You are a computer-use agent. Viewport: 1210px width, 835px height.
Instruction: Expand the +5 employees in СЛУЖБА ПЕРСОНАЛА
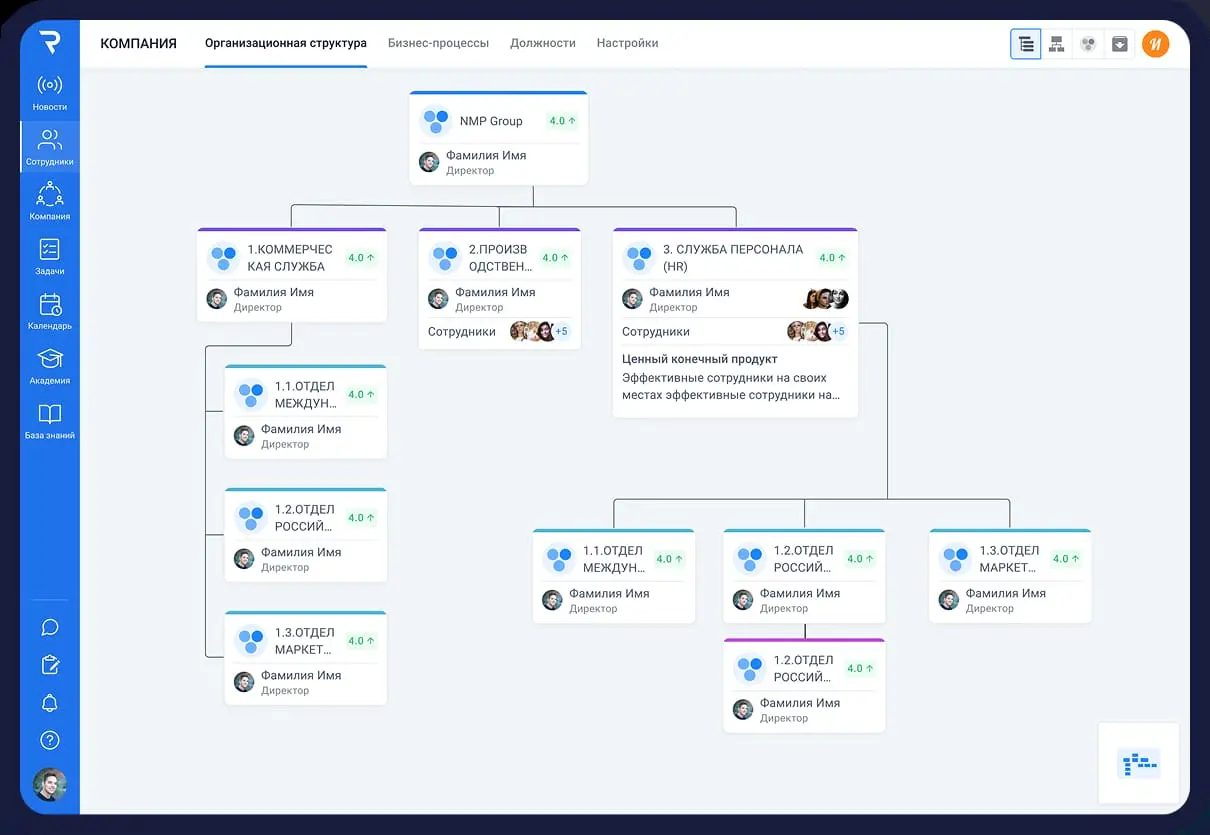pyautogui.click(x=839, y=332)
